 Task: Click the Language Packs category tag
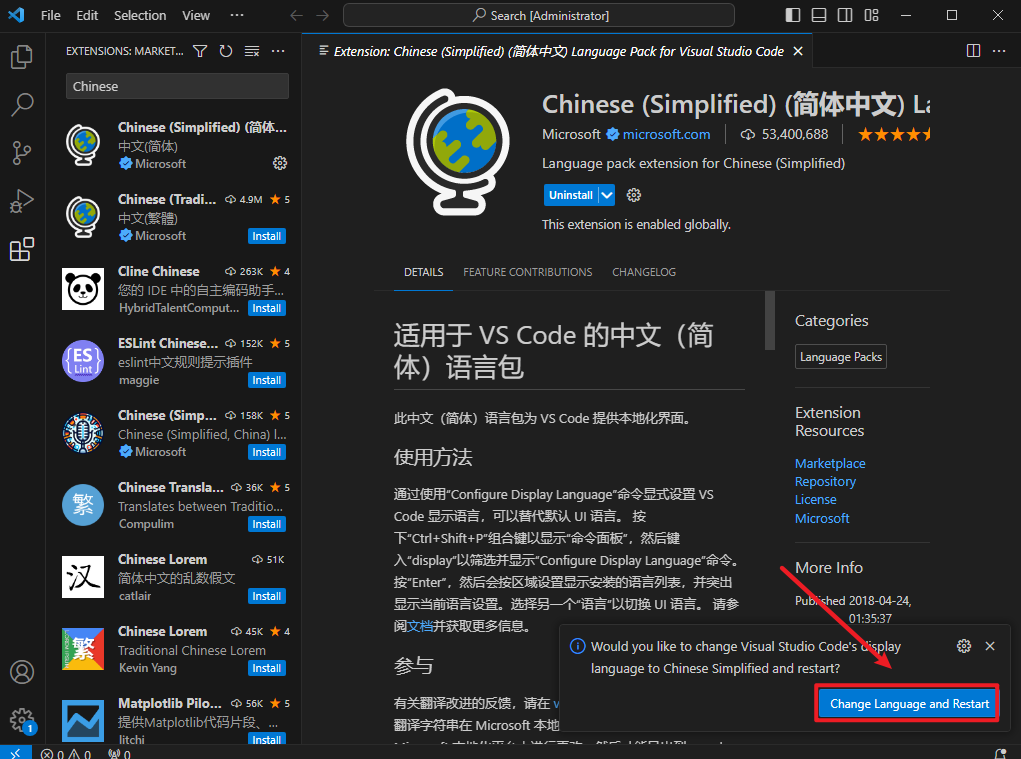(841, 357)
